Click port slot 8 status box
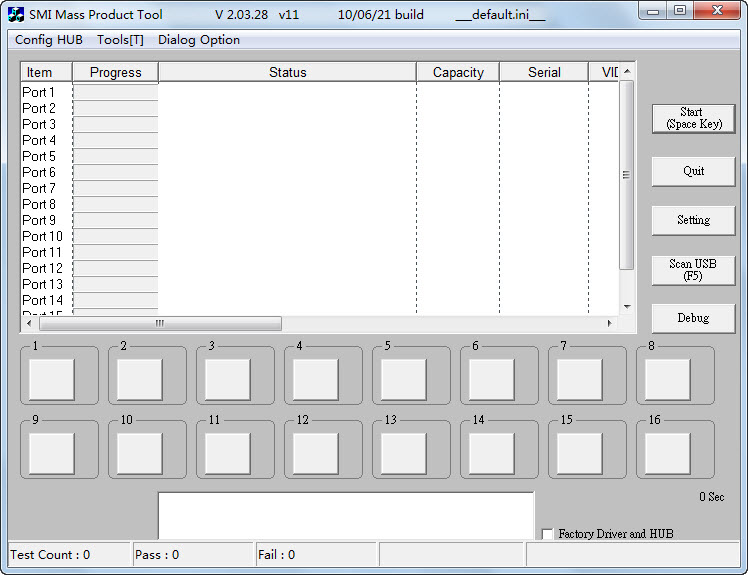The height and width of the screenshot is (575, 748). (667, 379)
